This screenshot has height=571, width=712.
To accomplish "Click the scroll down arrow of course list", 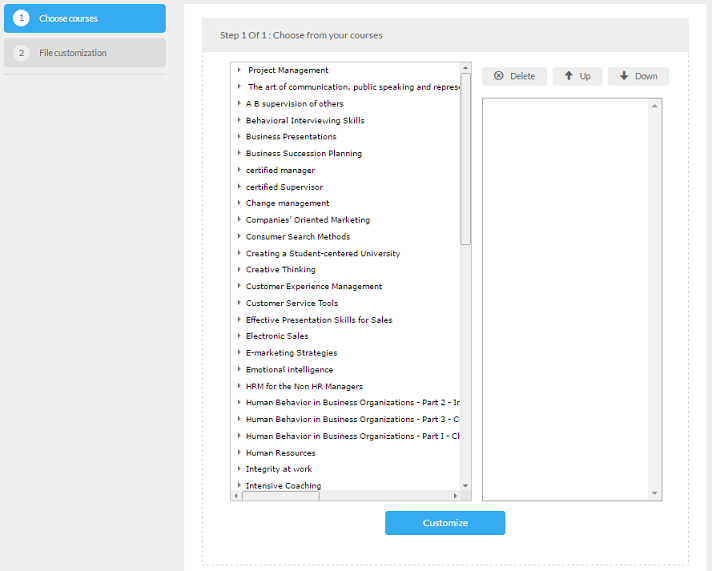I will (465, 485).
